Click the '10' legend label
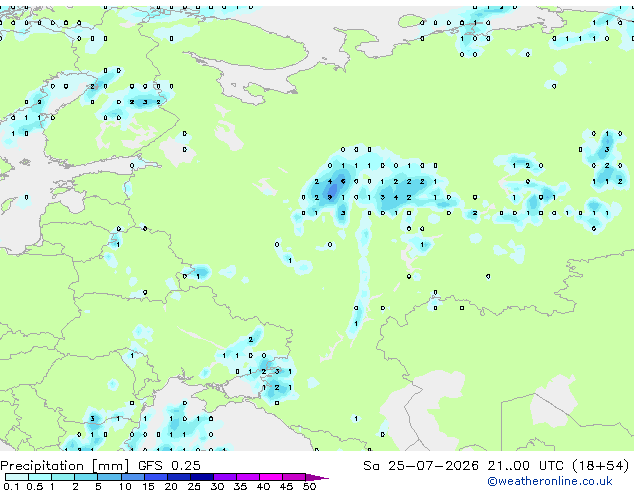Image resolution: width=634 pixels, height=490 pixels. pyautogui.click(x=125, y=486)
